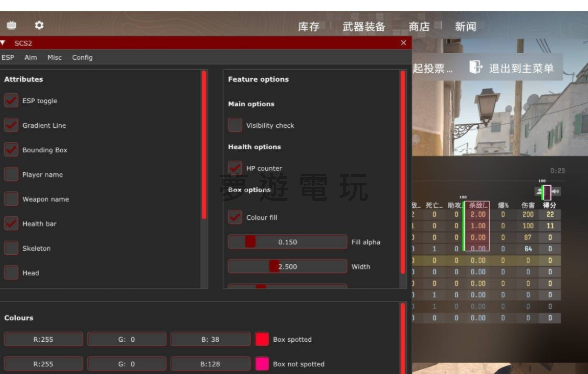Viewport: 588px width, 374px height.
Task: Open the settings gear icon
Action: 39,25
